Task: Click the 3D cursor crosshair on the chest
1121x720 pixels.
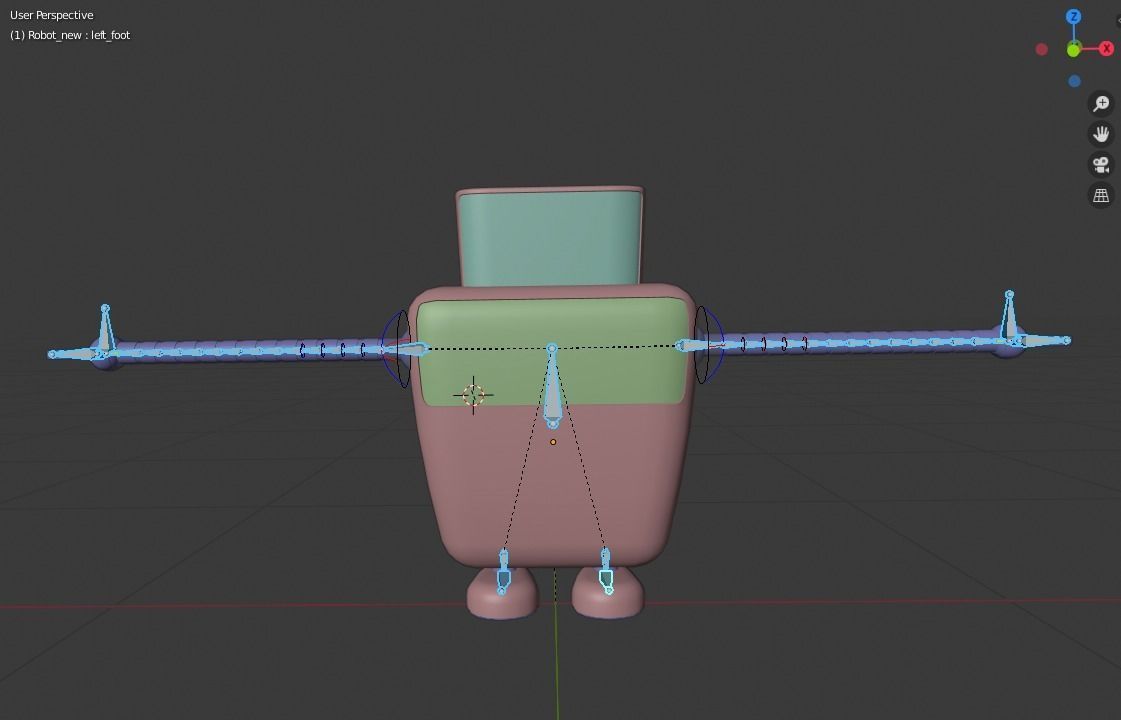Action: [x=473, y=395]
